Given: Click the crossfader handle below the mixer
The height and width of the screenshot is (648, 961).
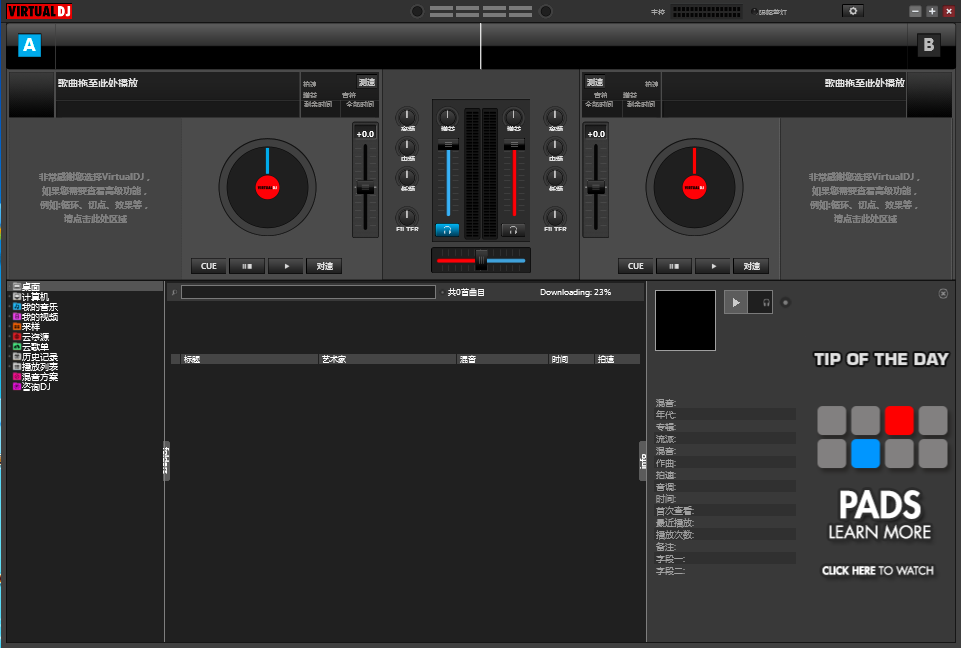Looking at the screenshot, I should point(481,260).
